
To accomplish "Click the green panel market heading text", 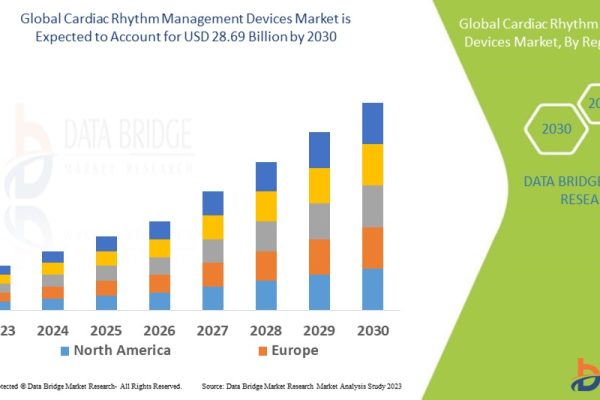I will tap(529, 33).
